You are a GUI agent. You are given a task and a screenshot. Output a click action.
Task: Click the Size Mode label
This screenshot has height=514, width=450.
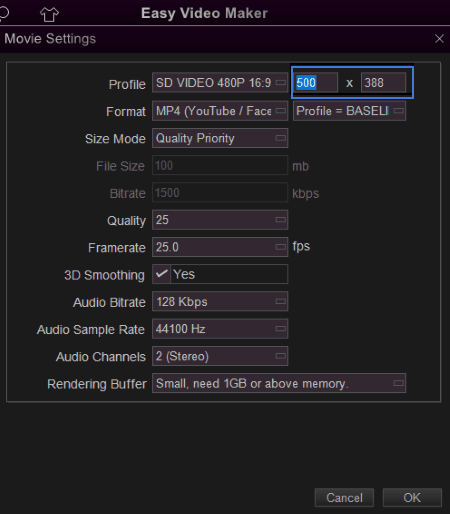click(x=115, y=139)
